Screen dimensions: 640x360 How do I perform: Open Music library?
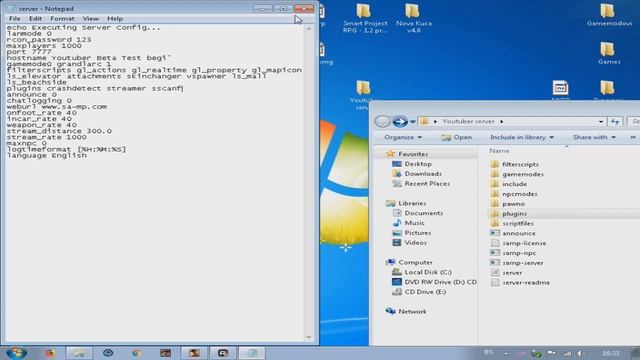point(415,223)
